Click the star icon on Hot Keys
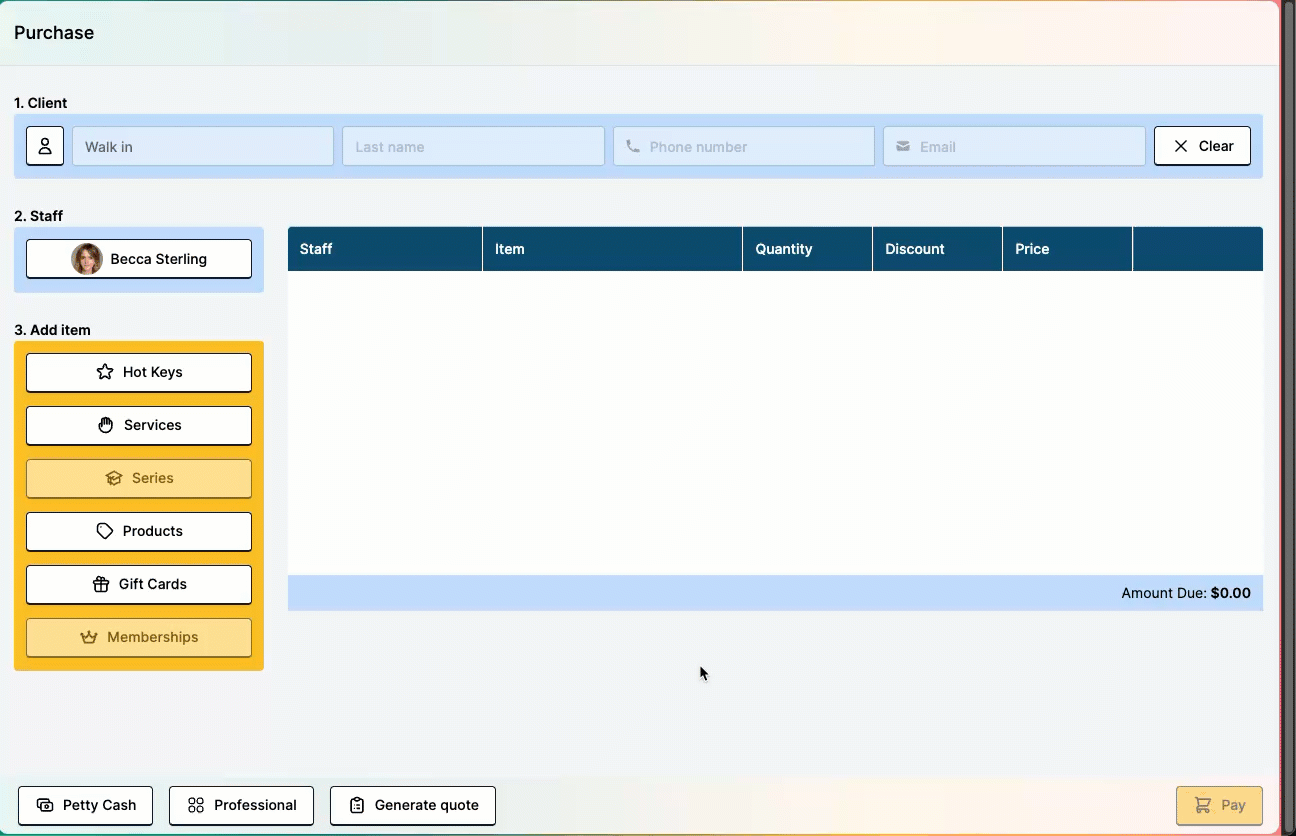Image resolution: width=1296 pixels, height=836 pixels. (105, 372)
